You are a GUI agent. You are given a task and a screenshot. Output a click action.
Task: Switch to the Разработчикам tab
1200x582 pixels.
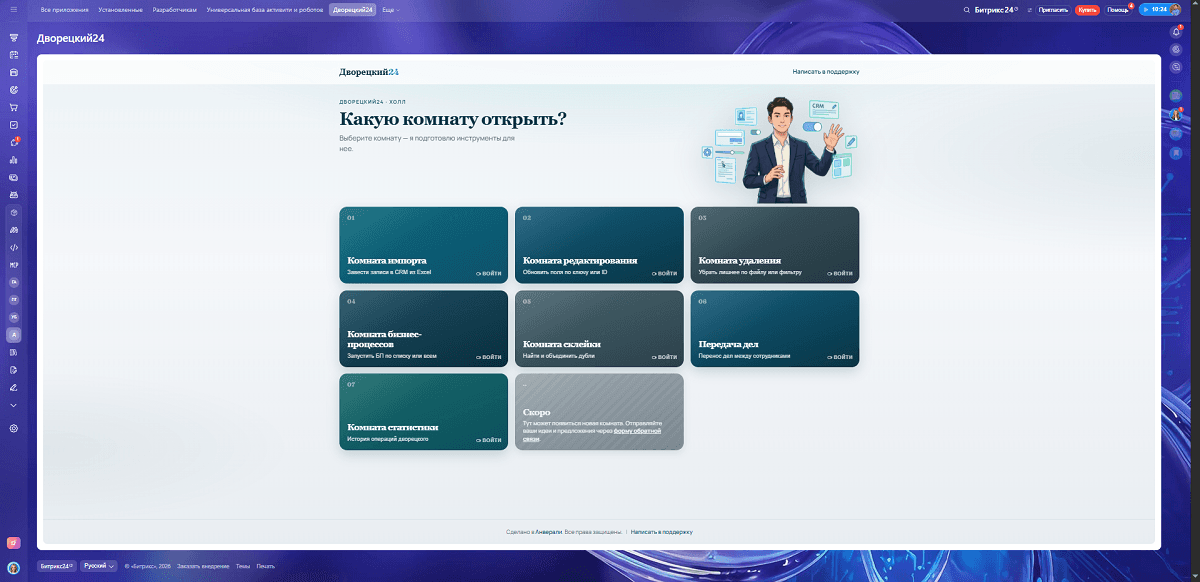(175, 10)
